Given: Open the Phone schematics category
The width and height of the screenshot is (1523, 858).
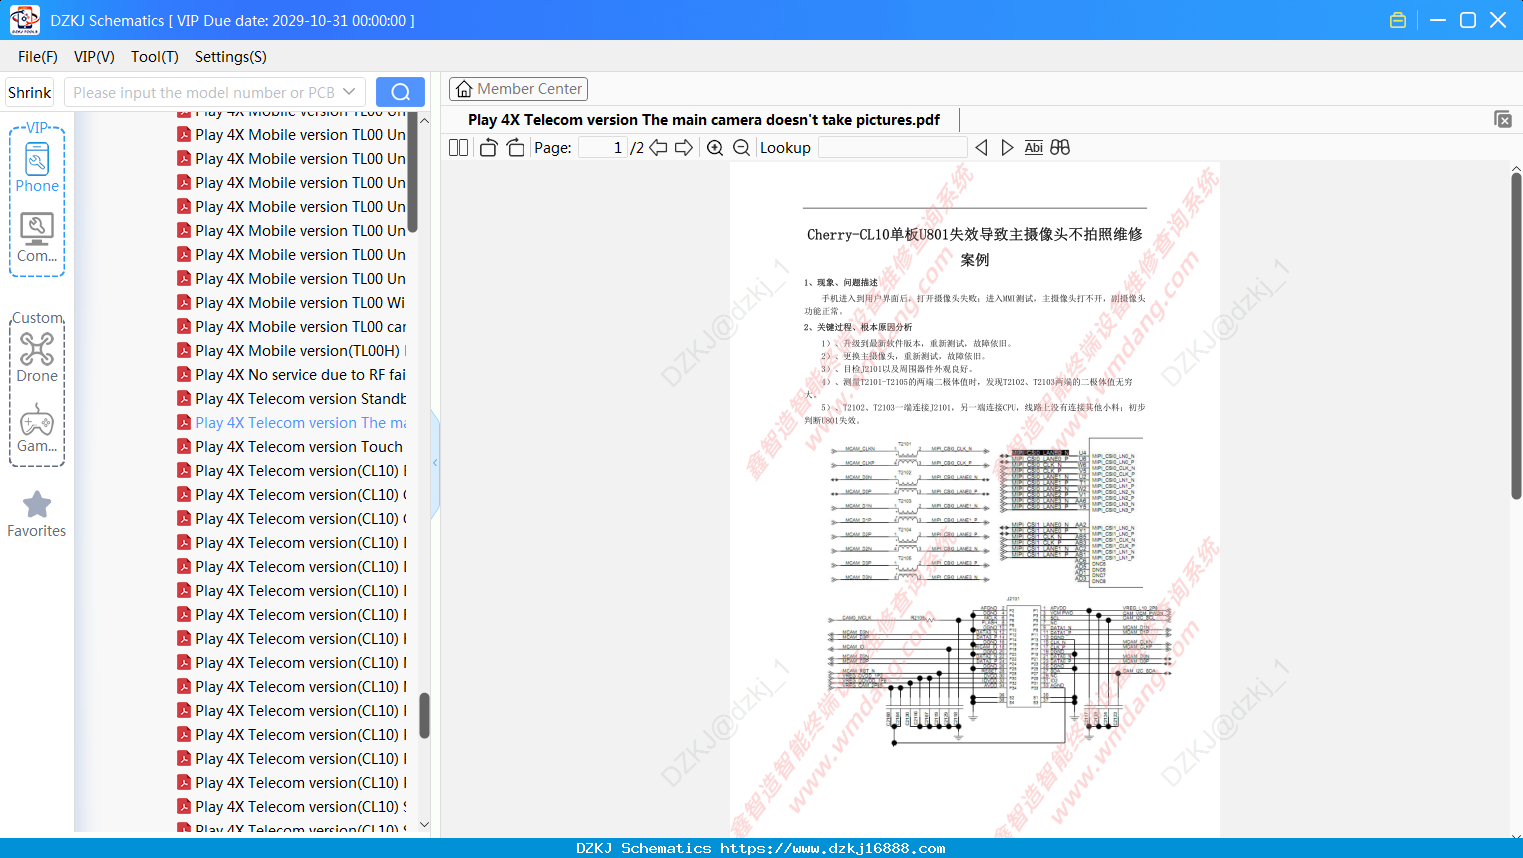Looking at the screenshot, I should point(37,167).
